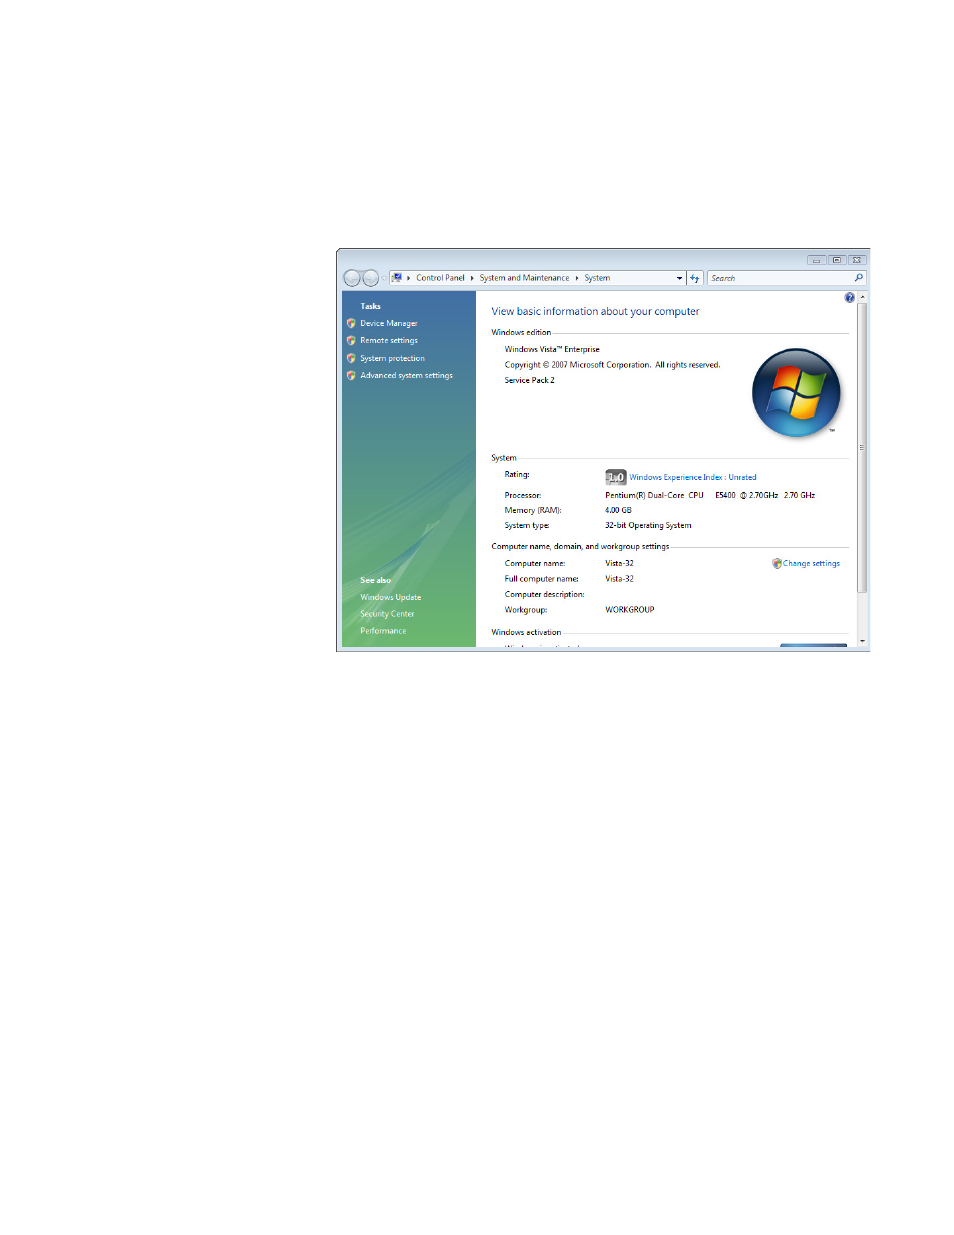
Task: Click 'Vista-32' in the Computer name row
Action: tap(619, 564)
